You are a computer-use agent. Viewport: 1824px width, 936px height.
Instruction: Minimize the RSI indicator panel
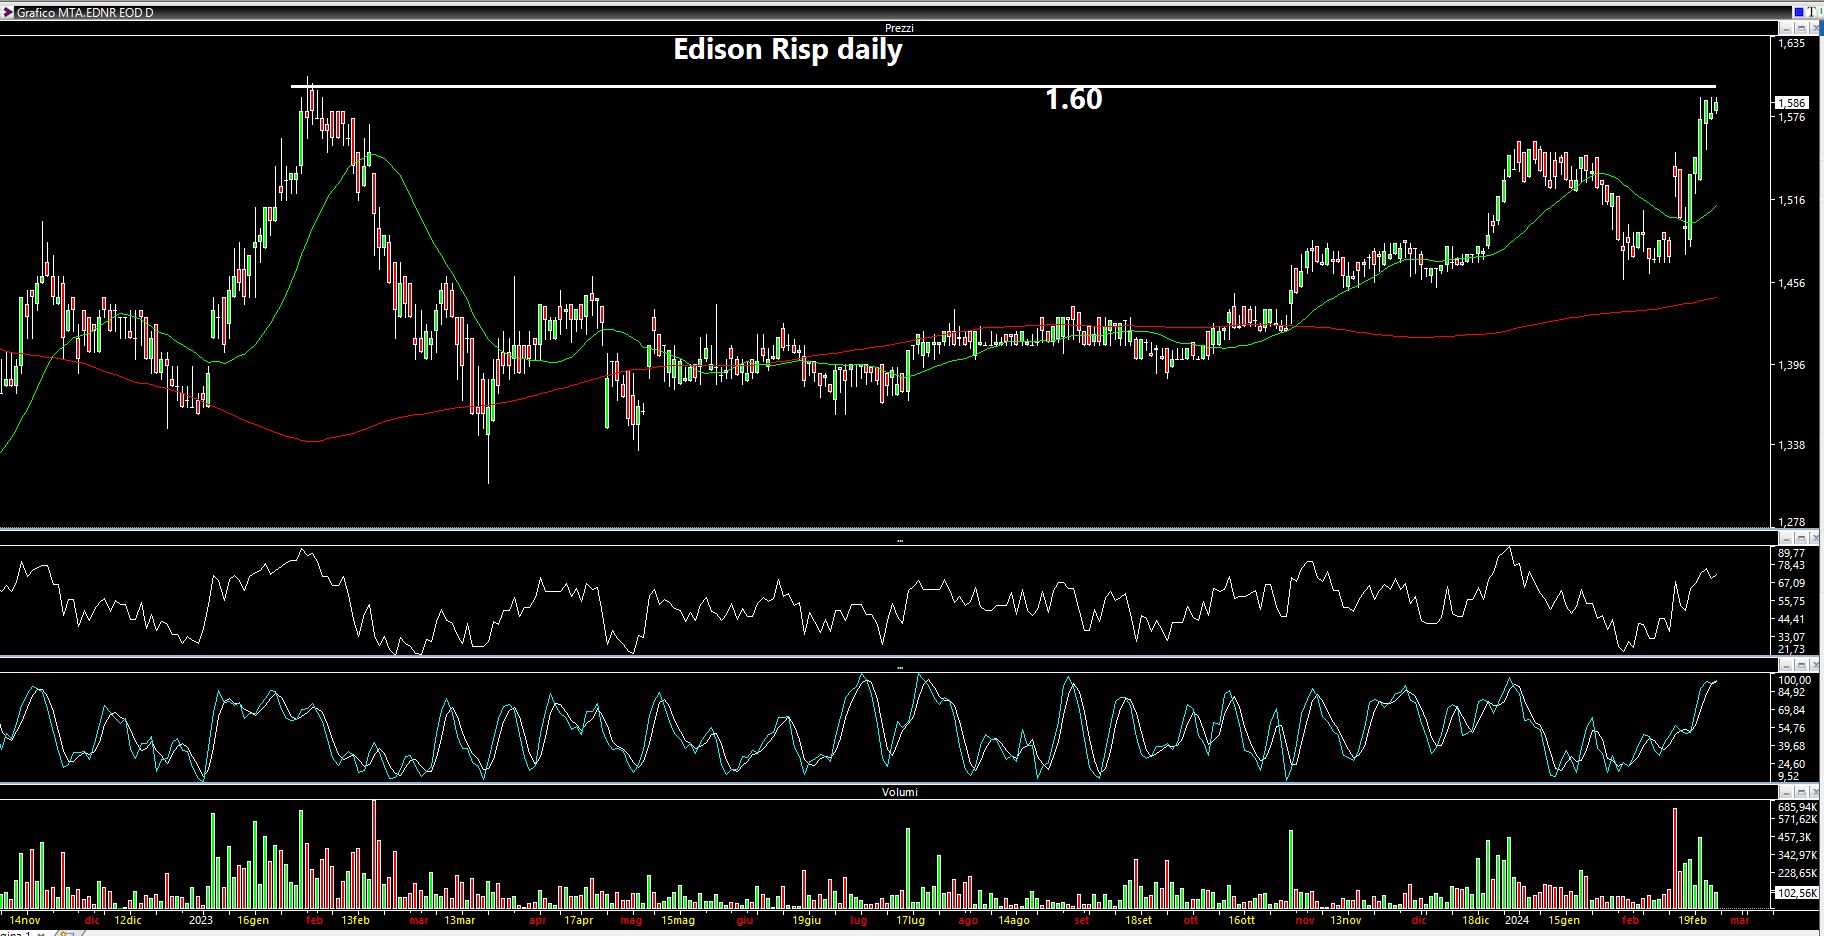(x=1786, y=538)
